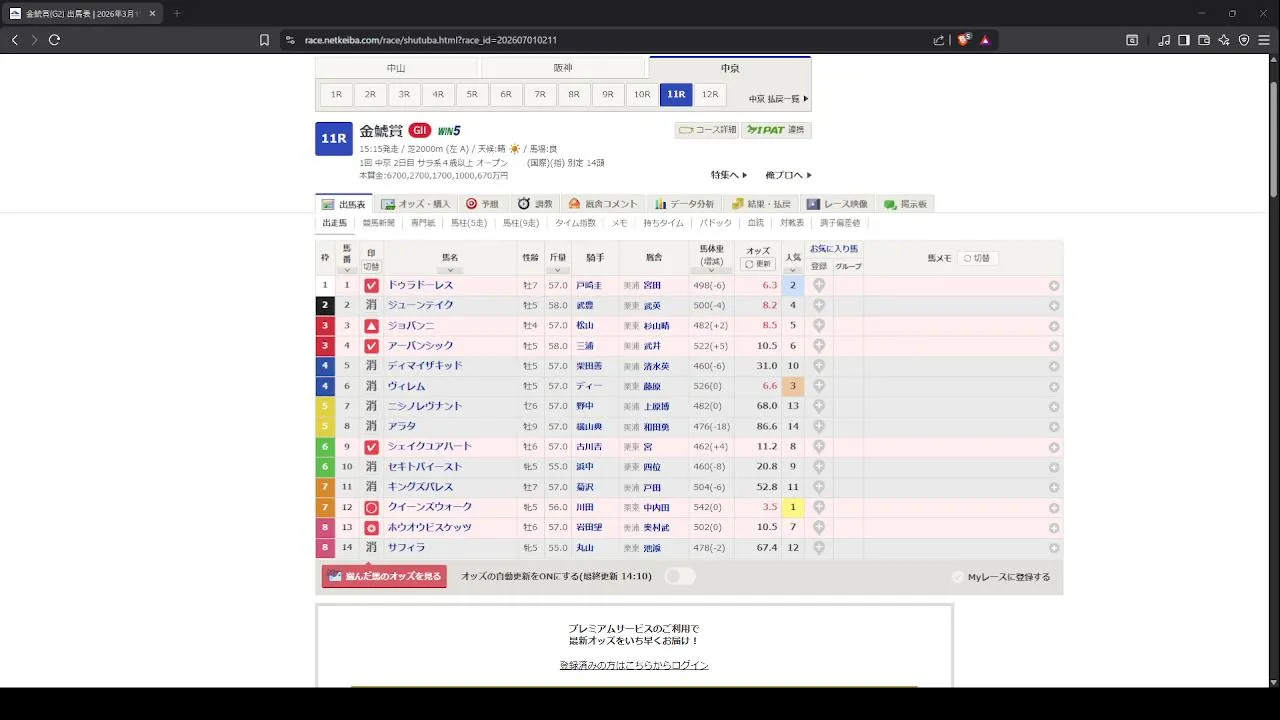Switch to the レース映像 tab
This screenshot has height=720, width=1280.
tap(838, 204)
